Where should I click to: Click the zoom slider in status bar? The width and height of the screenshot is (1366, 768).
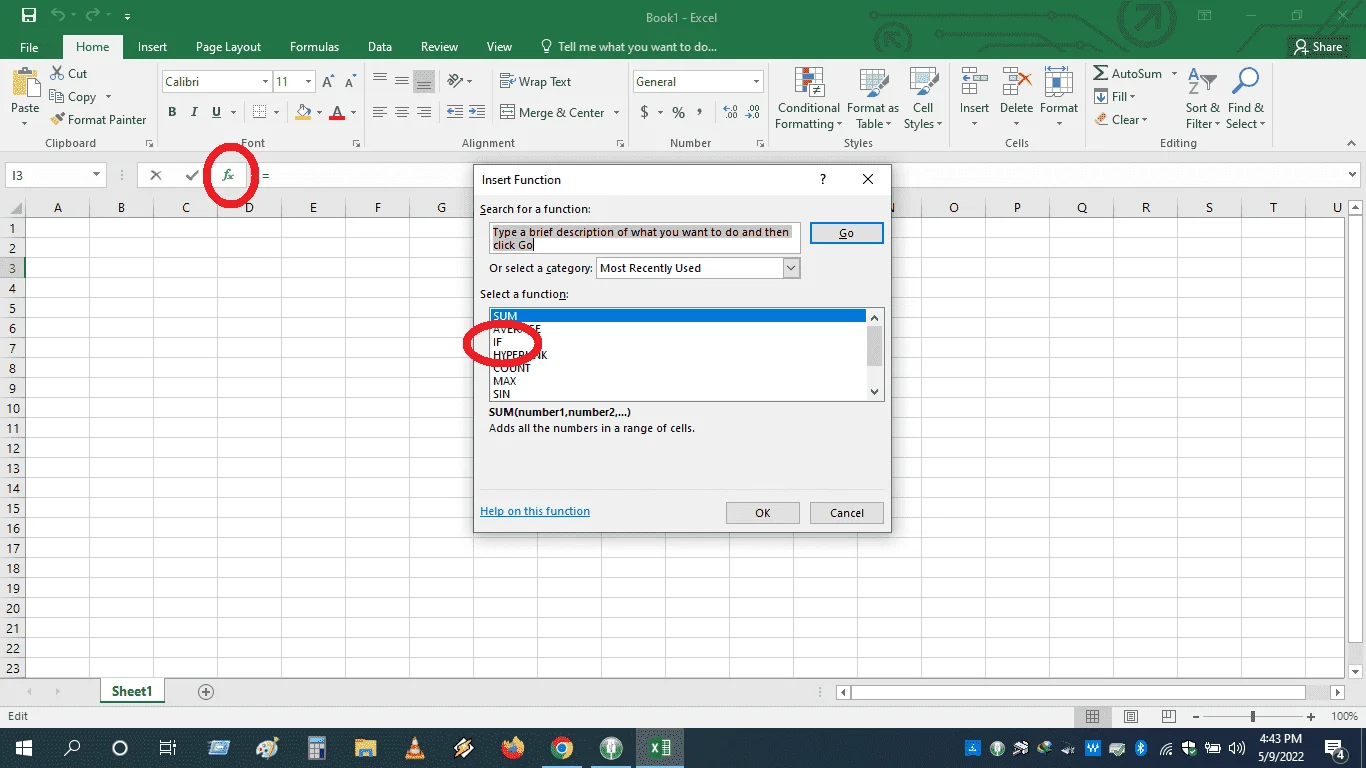point(1253,717)
